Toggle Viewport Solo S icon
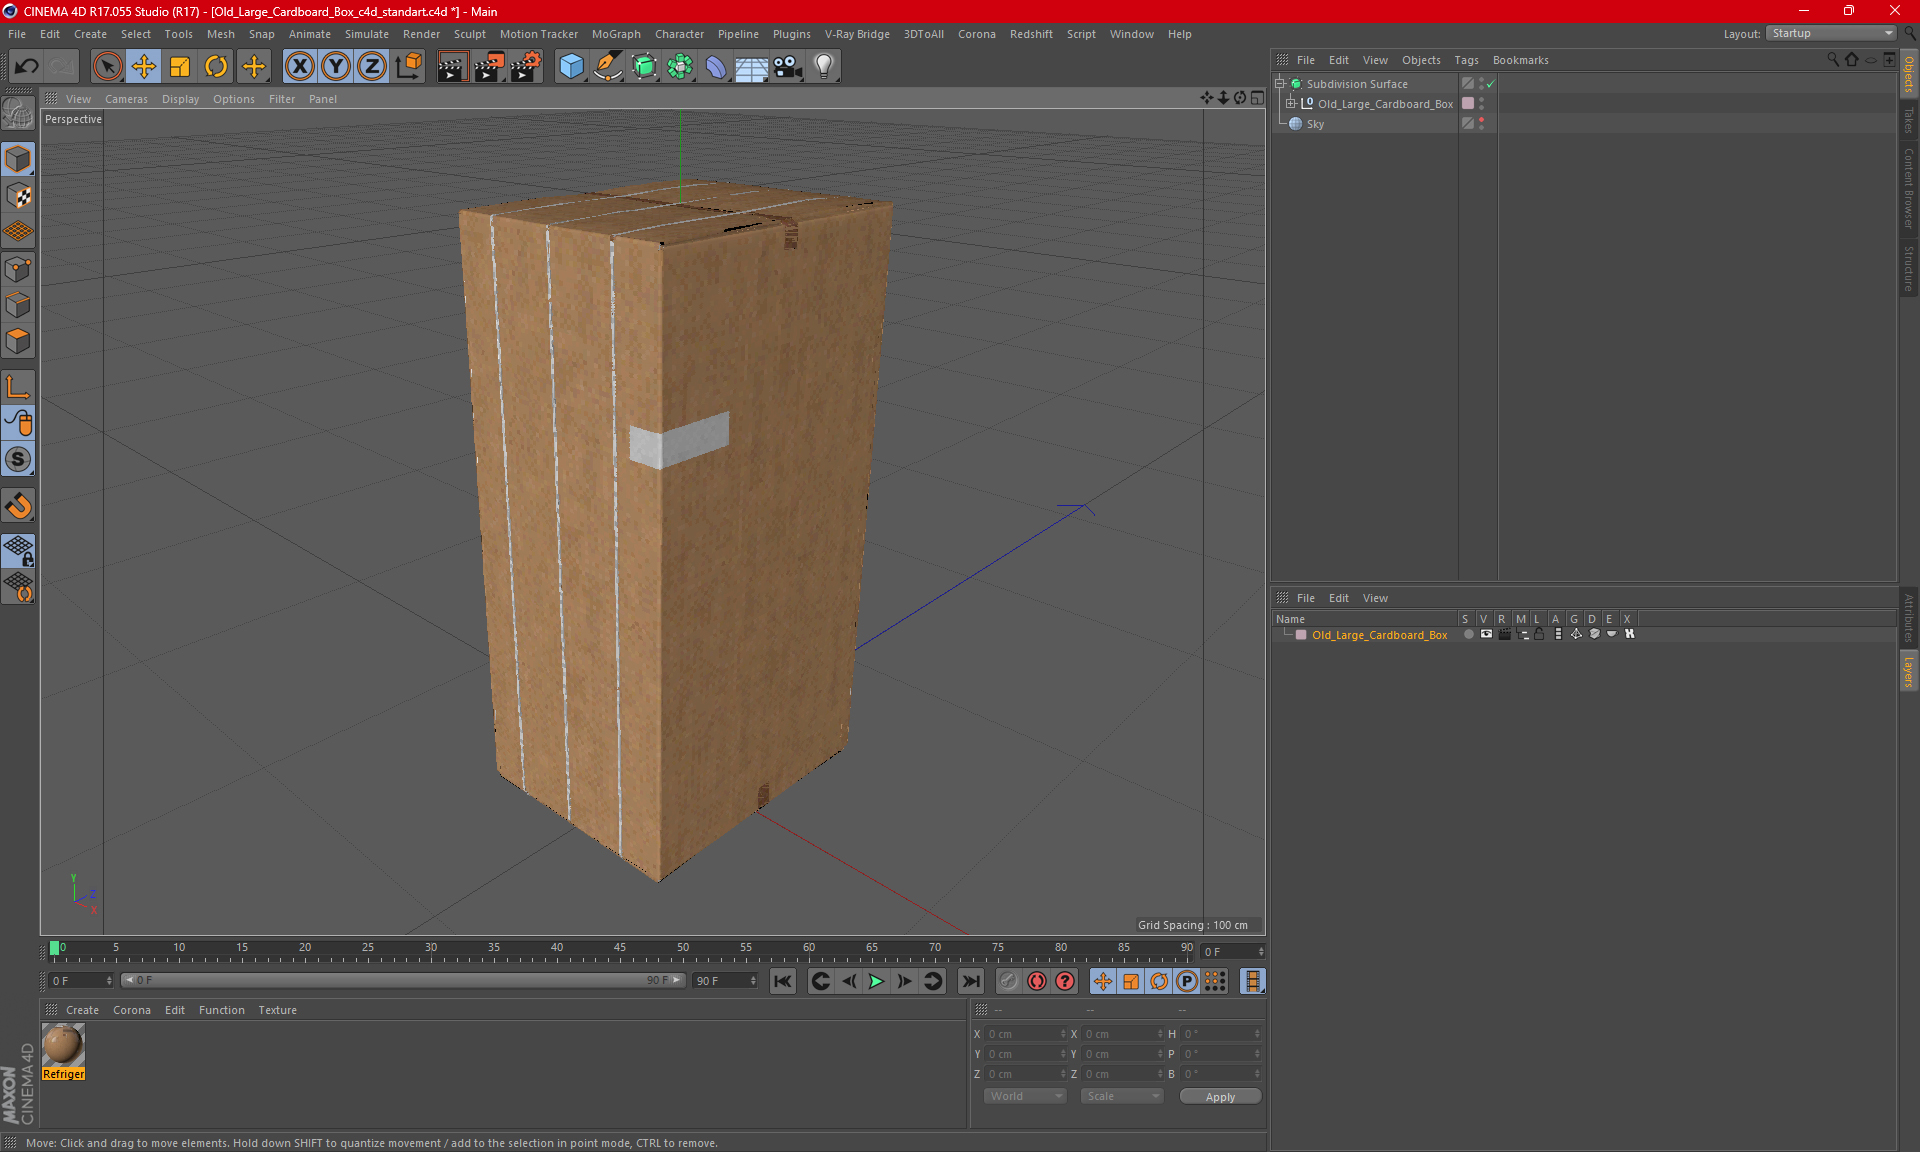The width and height of the screenshot is (1920, 1152). (18, 459)
